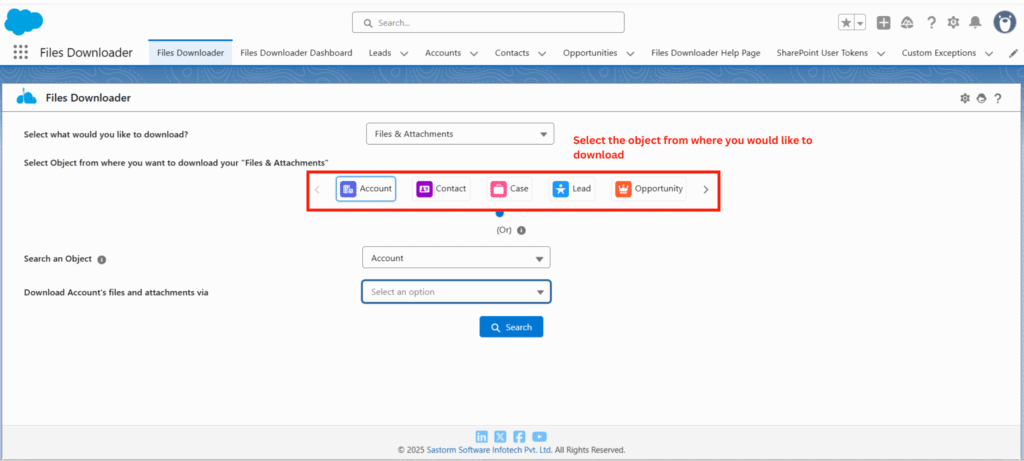Click the Files Downloader app name
Screen dimensions: 1024x461
[86, 52]
